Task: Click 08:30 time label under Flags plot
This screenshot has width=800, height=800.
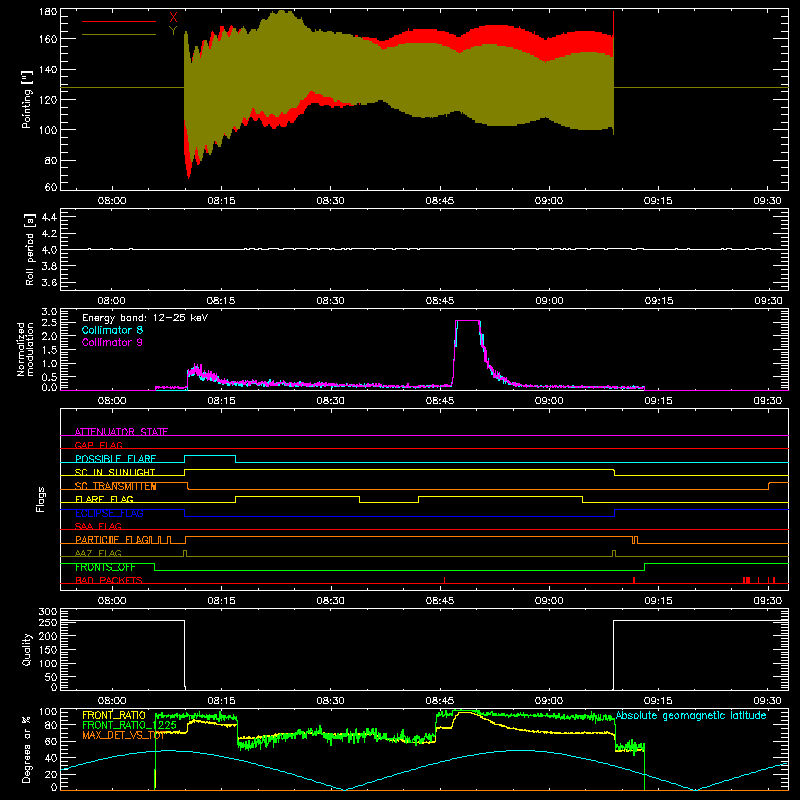Action: click(330, 601)
